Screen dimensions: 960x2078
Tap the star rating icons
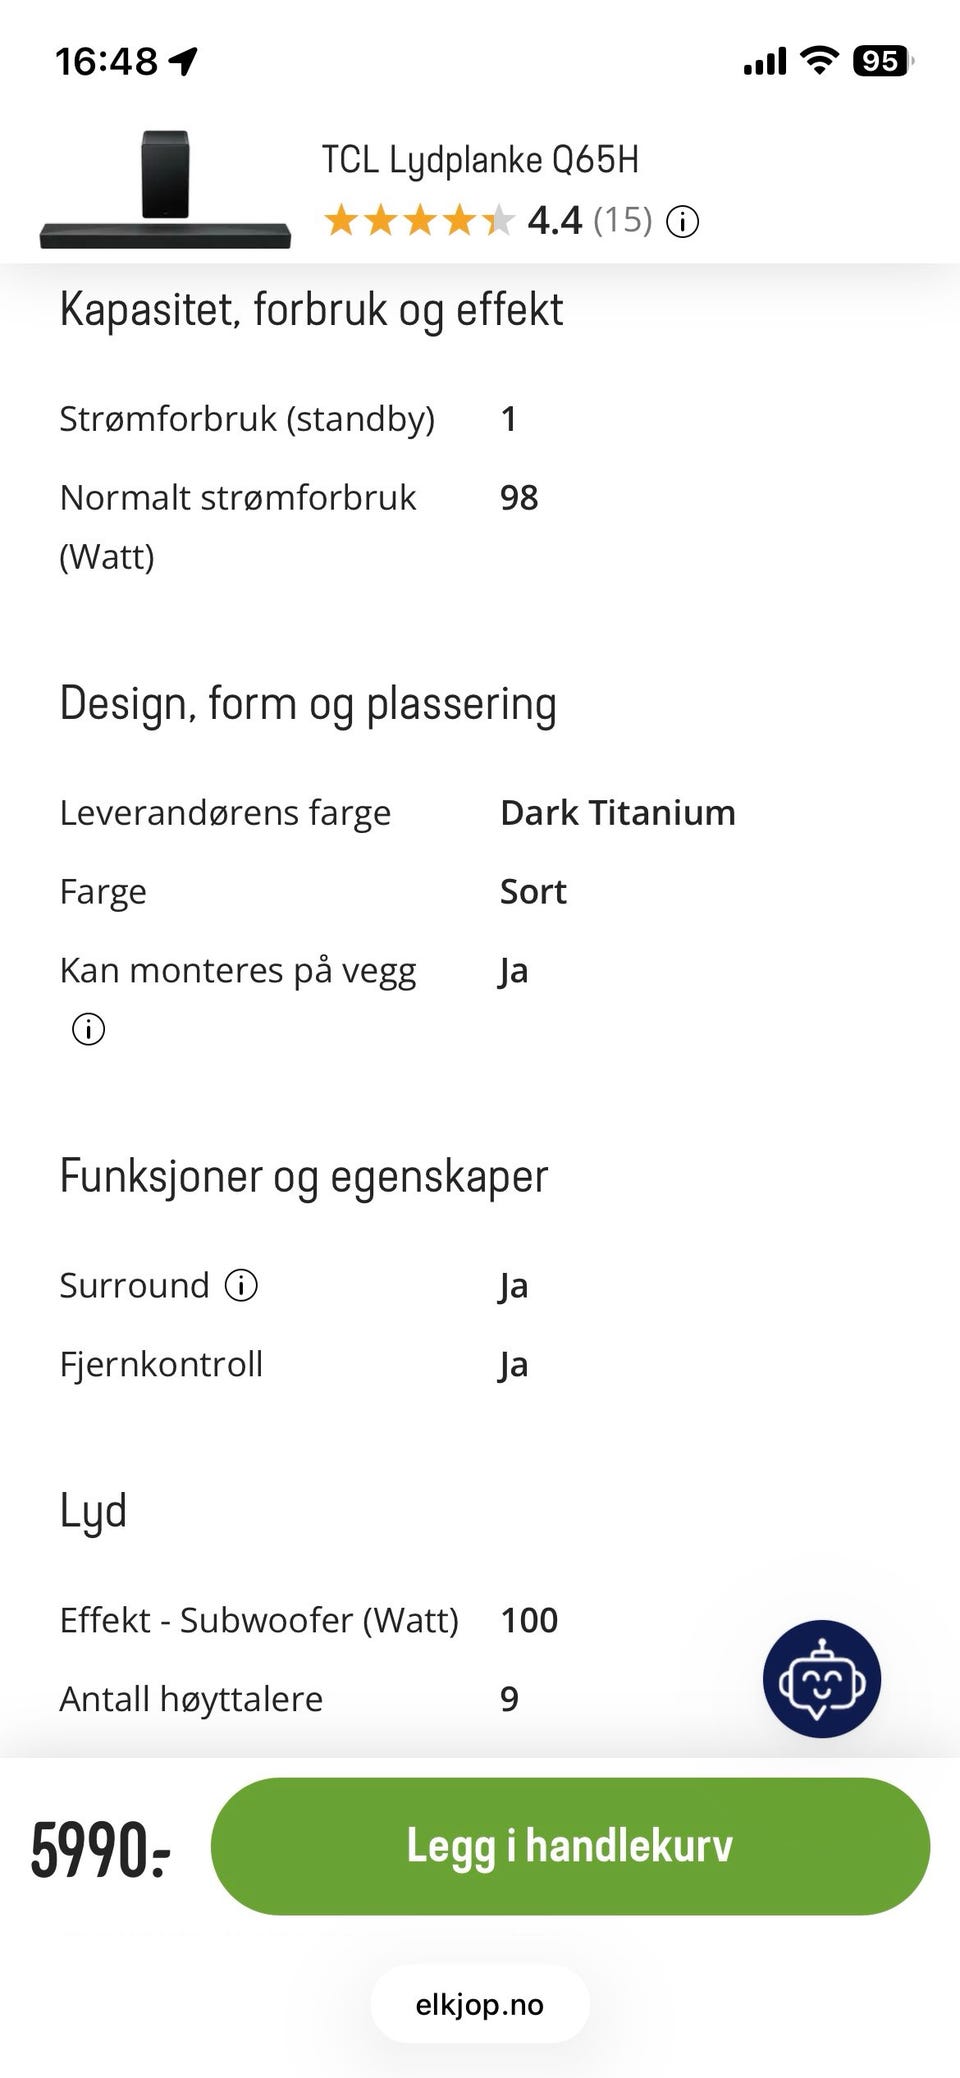click(420, 220)
